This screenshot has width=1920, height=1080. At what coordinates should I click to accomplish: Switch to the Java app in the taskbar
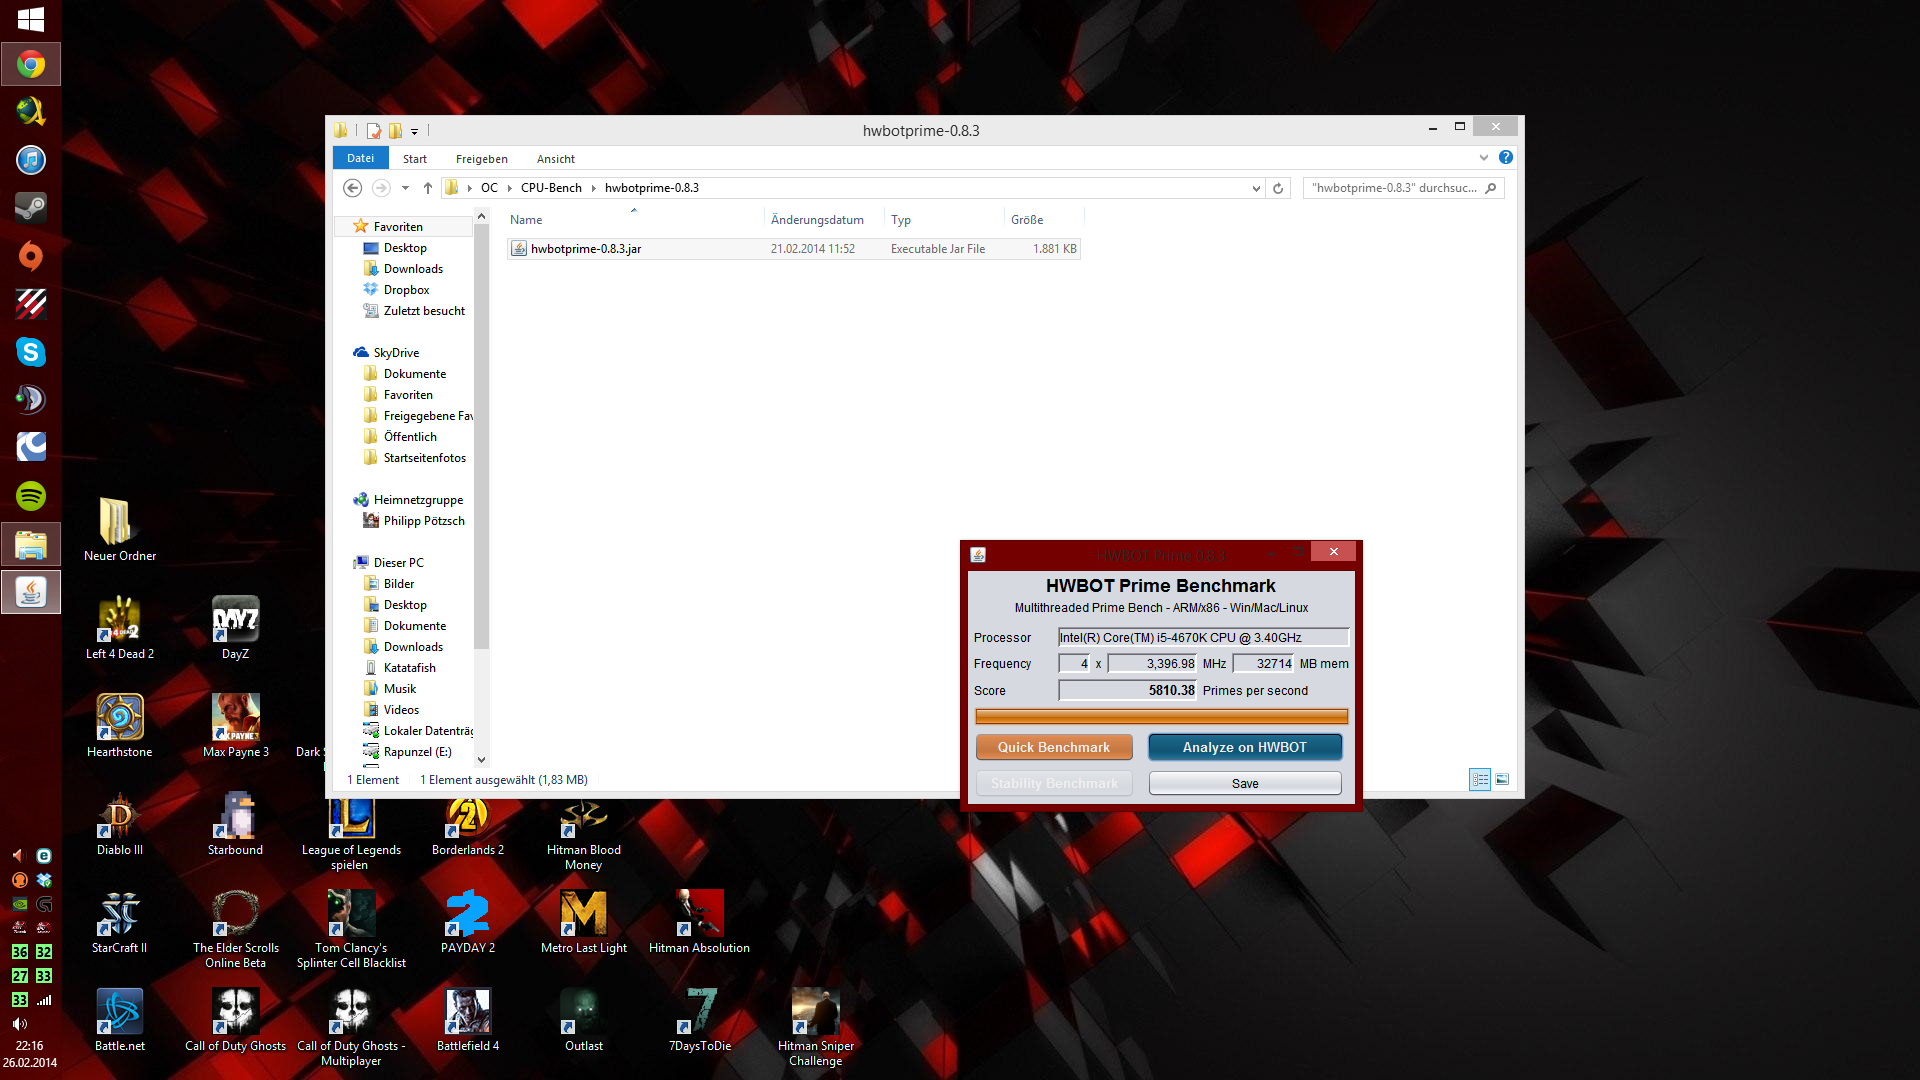click(x=31, y=592)
